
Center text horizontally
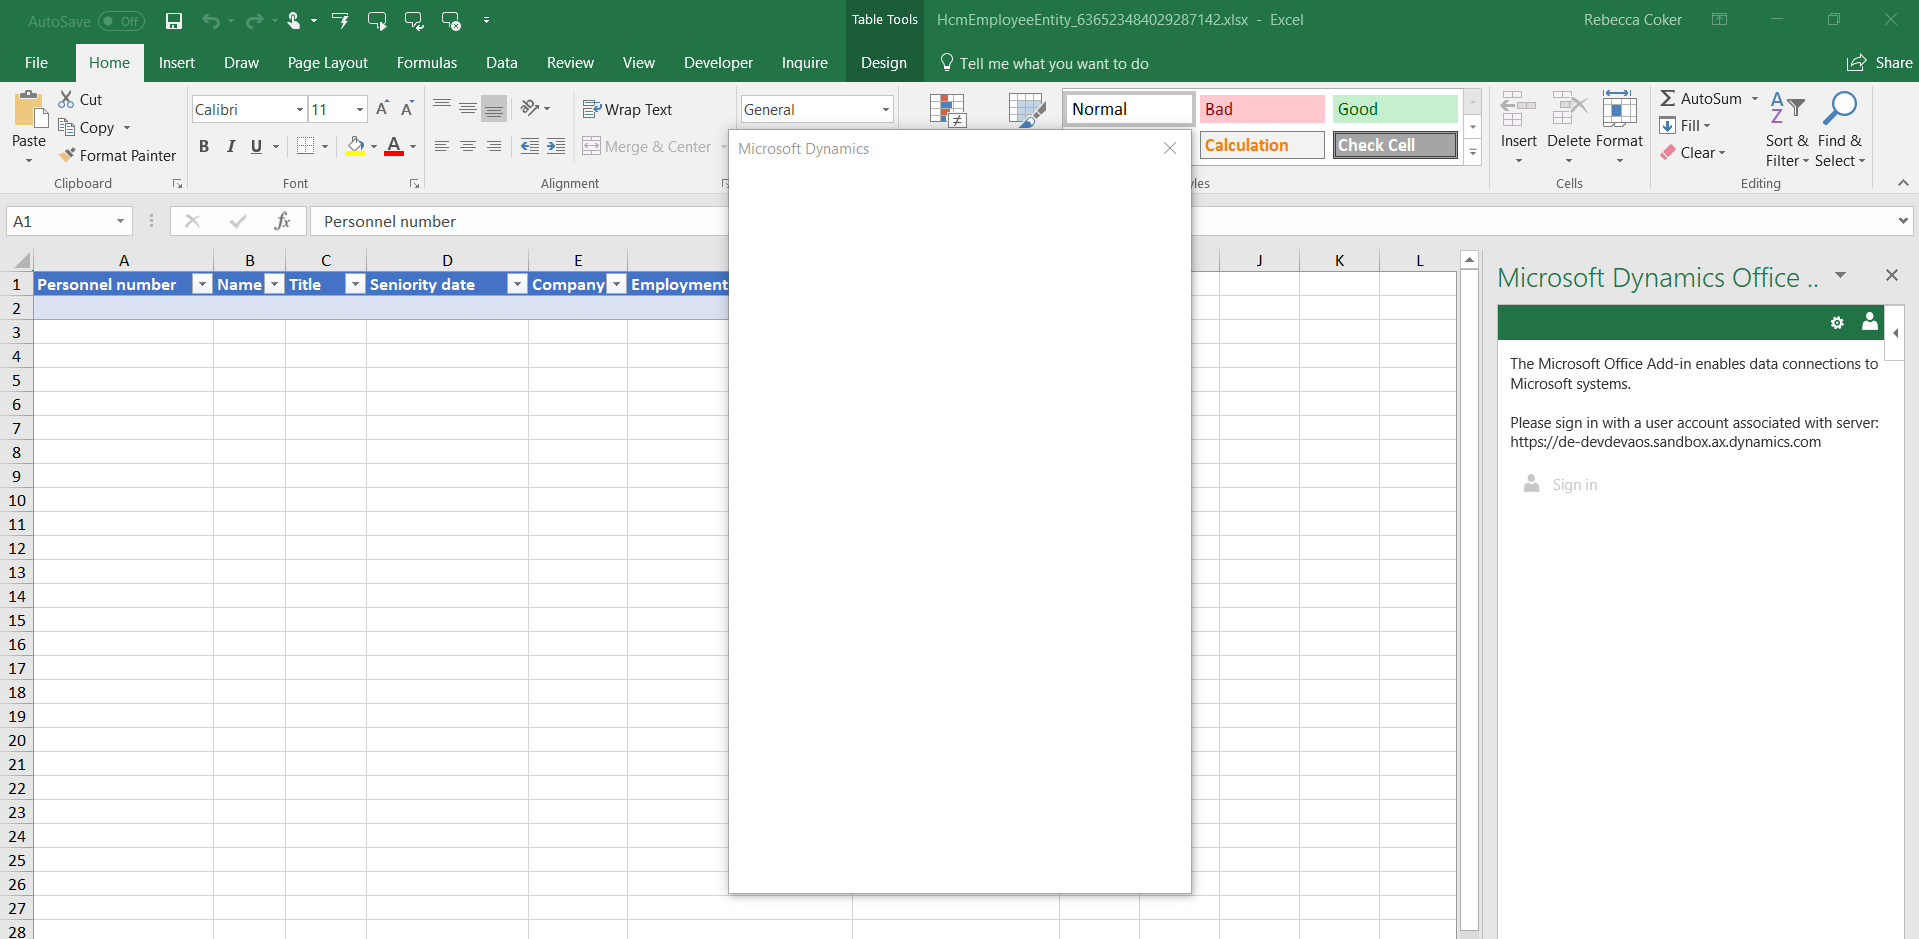tap(467, 146)
